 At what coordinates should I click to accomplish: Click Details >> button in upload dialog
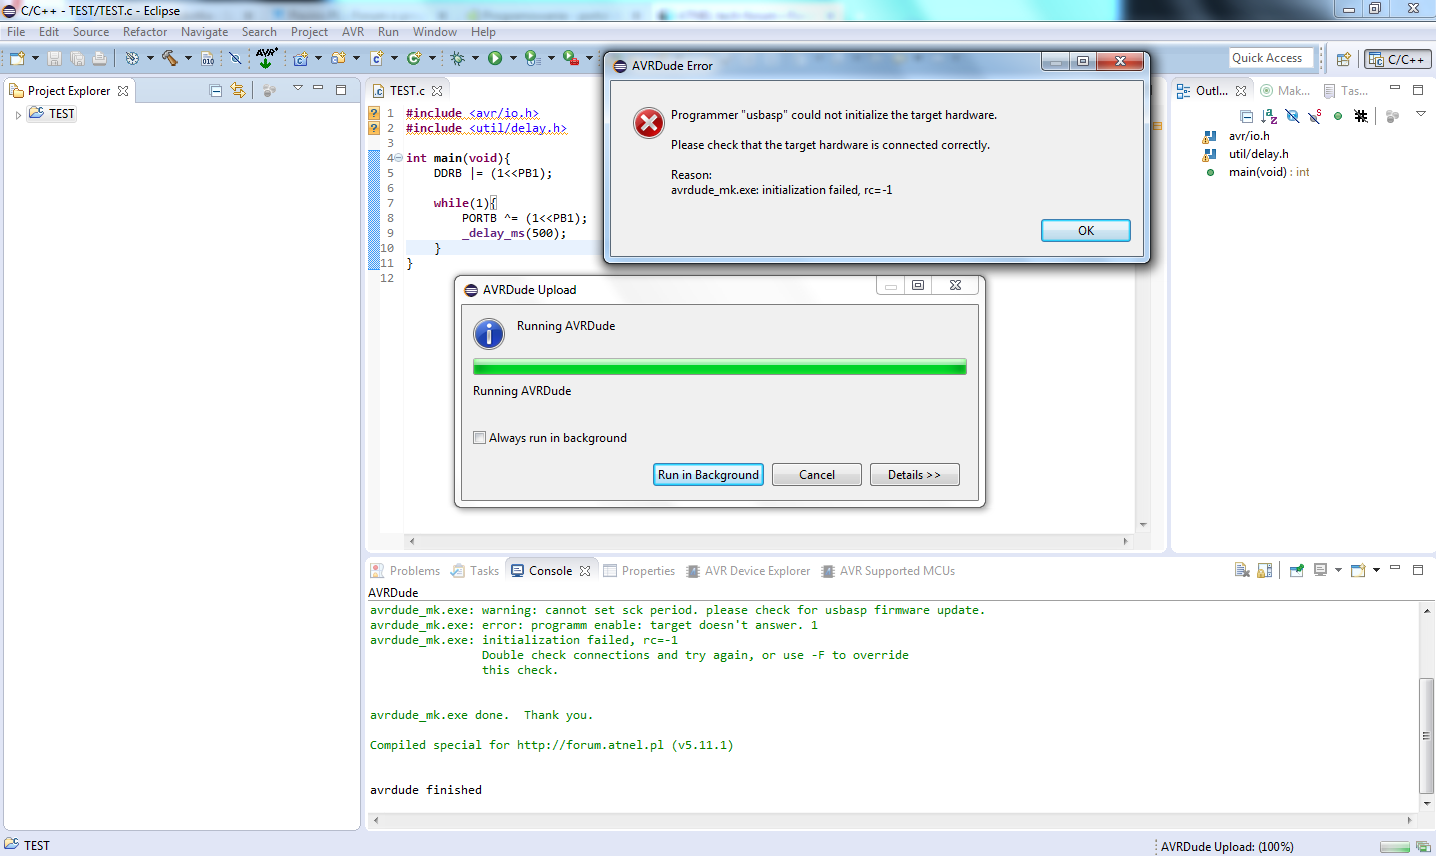click(x=914, y=475)
